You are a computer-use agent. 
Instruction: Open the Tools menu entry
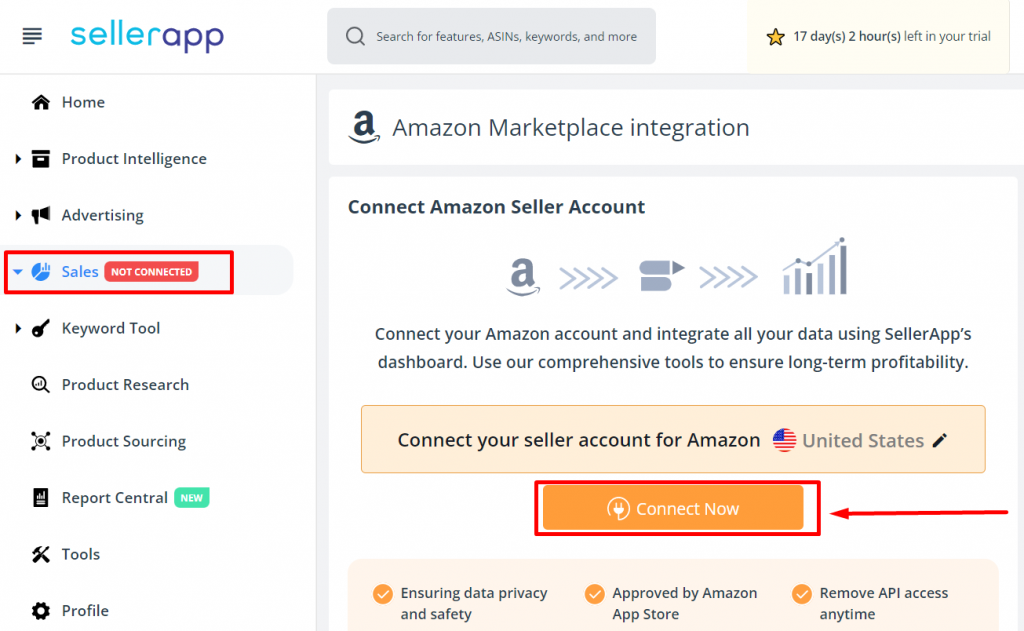[80, 554]
